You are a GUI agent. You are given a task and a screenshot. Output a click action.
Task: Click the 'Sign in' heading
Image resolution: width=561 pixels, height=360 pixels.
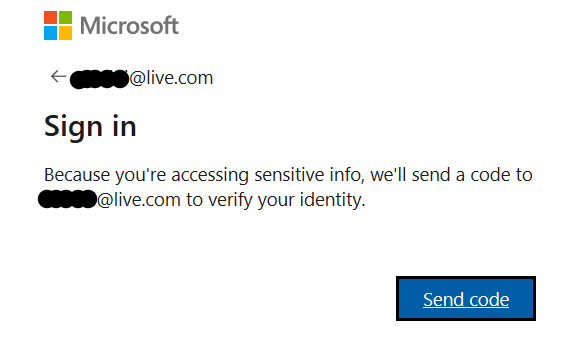tap(90, 127)
